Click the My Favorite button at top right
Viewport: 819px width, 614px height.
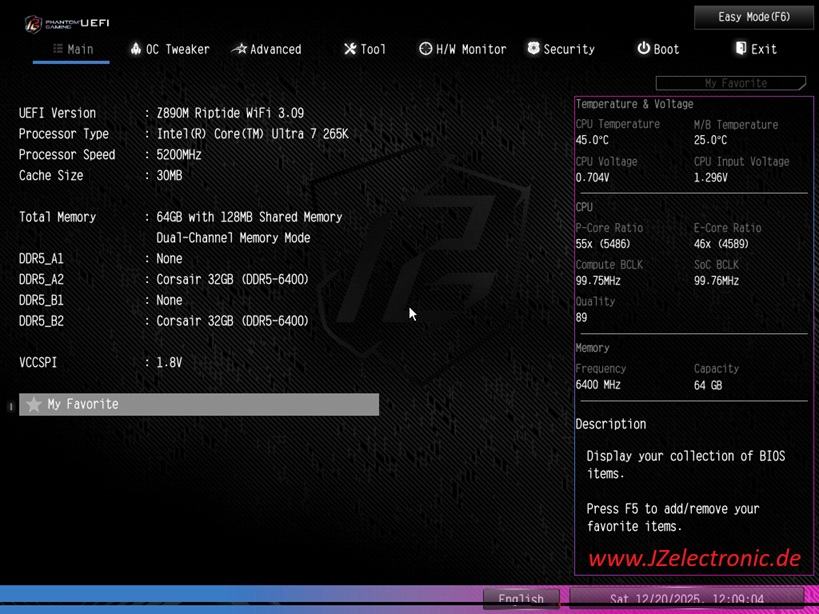coord(731,83)
